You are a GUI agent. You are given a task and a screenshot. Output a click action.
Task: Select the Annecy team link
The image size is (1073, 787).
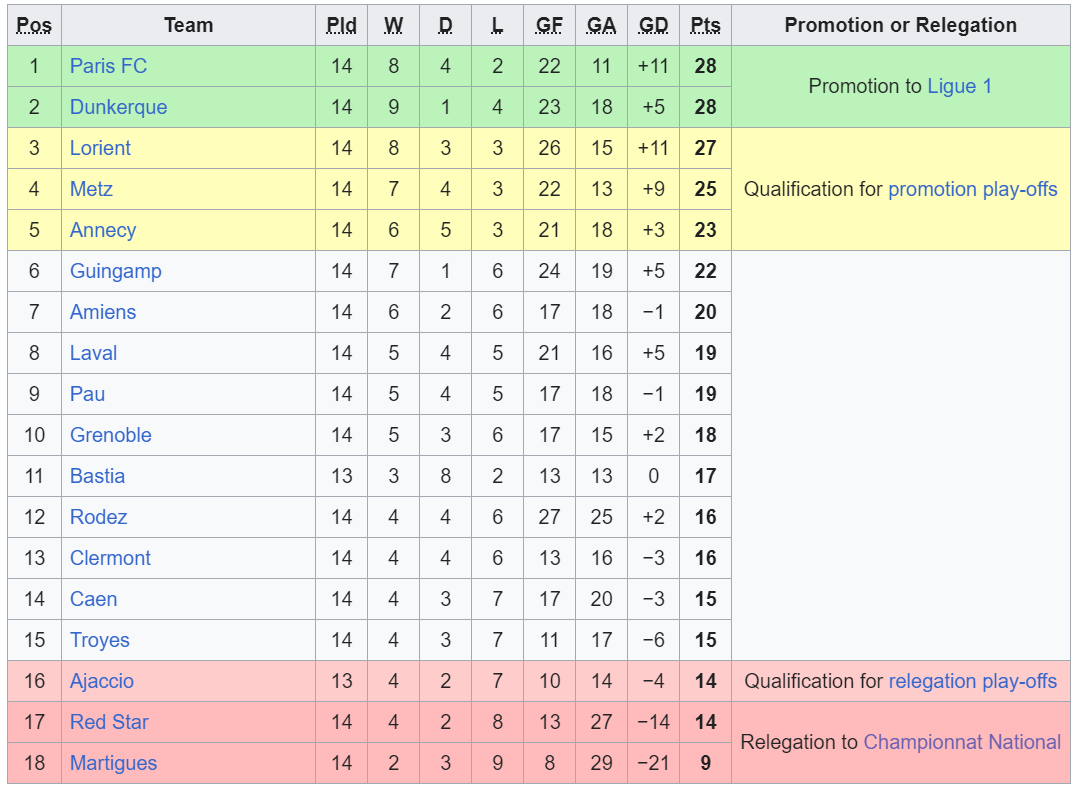point(103,231)
